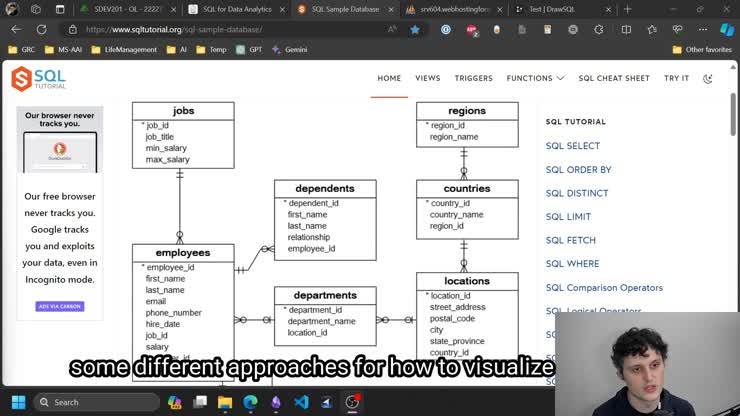This screenshot has height=416, width=740.
Task: Open workspaces icon in title bar
Action: (x=36, y=9)
